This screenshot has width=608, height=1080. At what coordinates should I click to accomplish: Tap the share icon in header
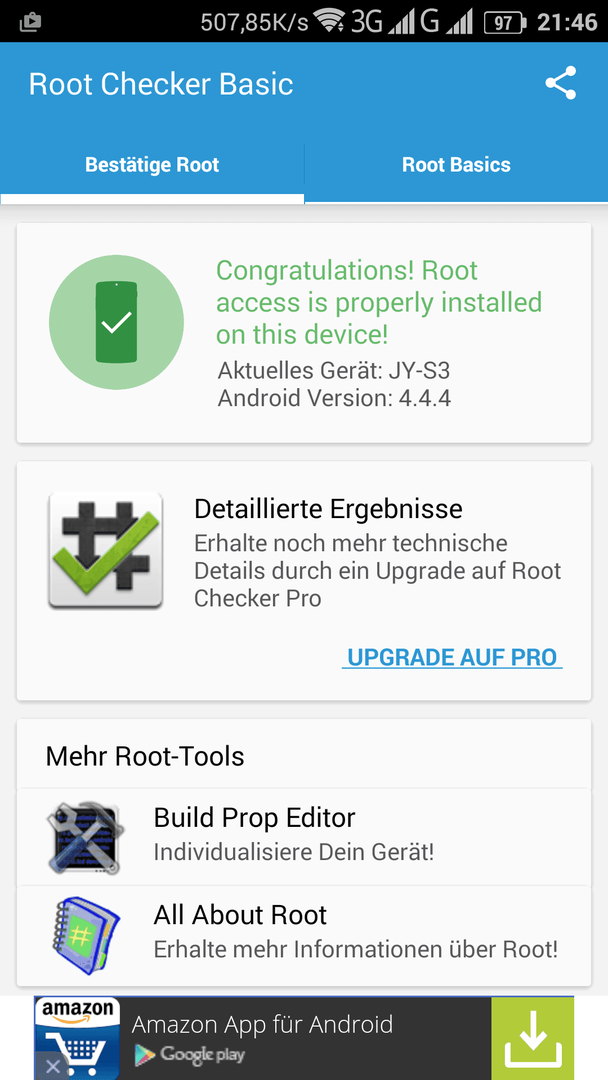560,83
